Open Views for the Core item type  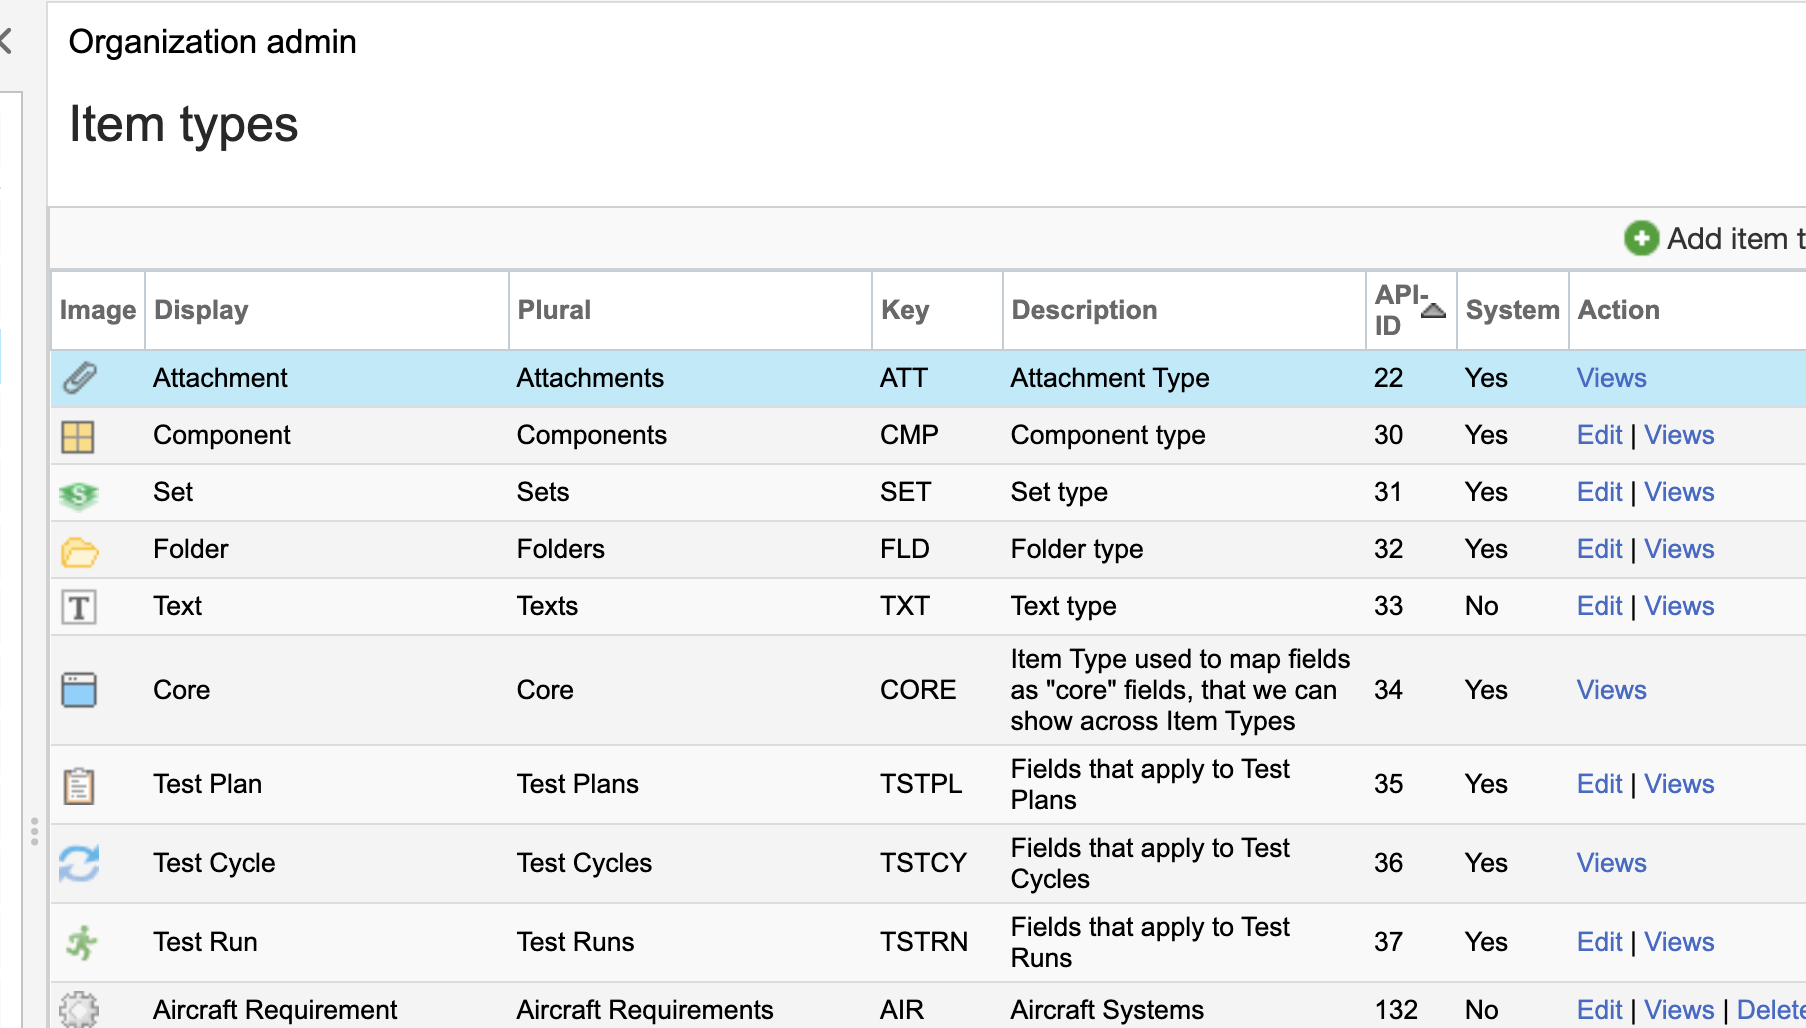click(1611, 690)
